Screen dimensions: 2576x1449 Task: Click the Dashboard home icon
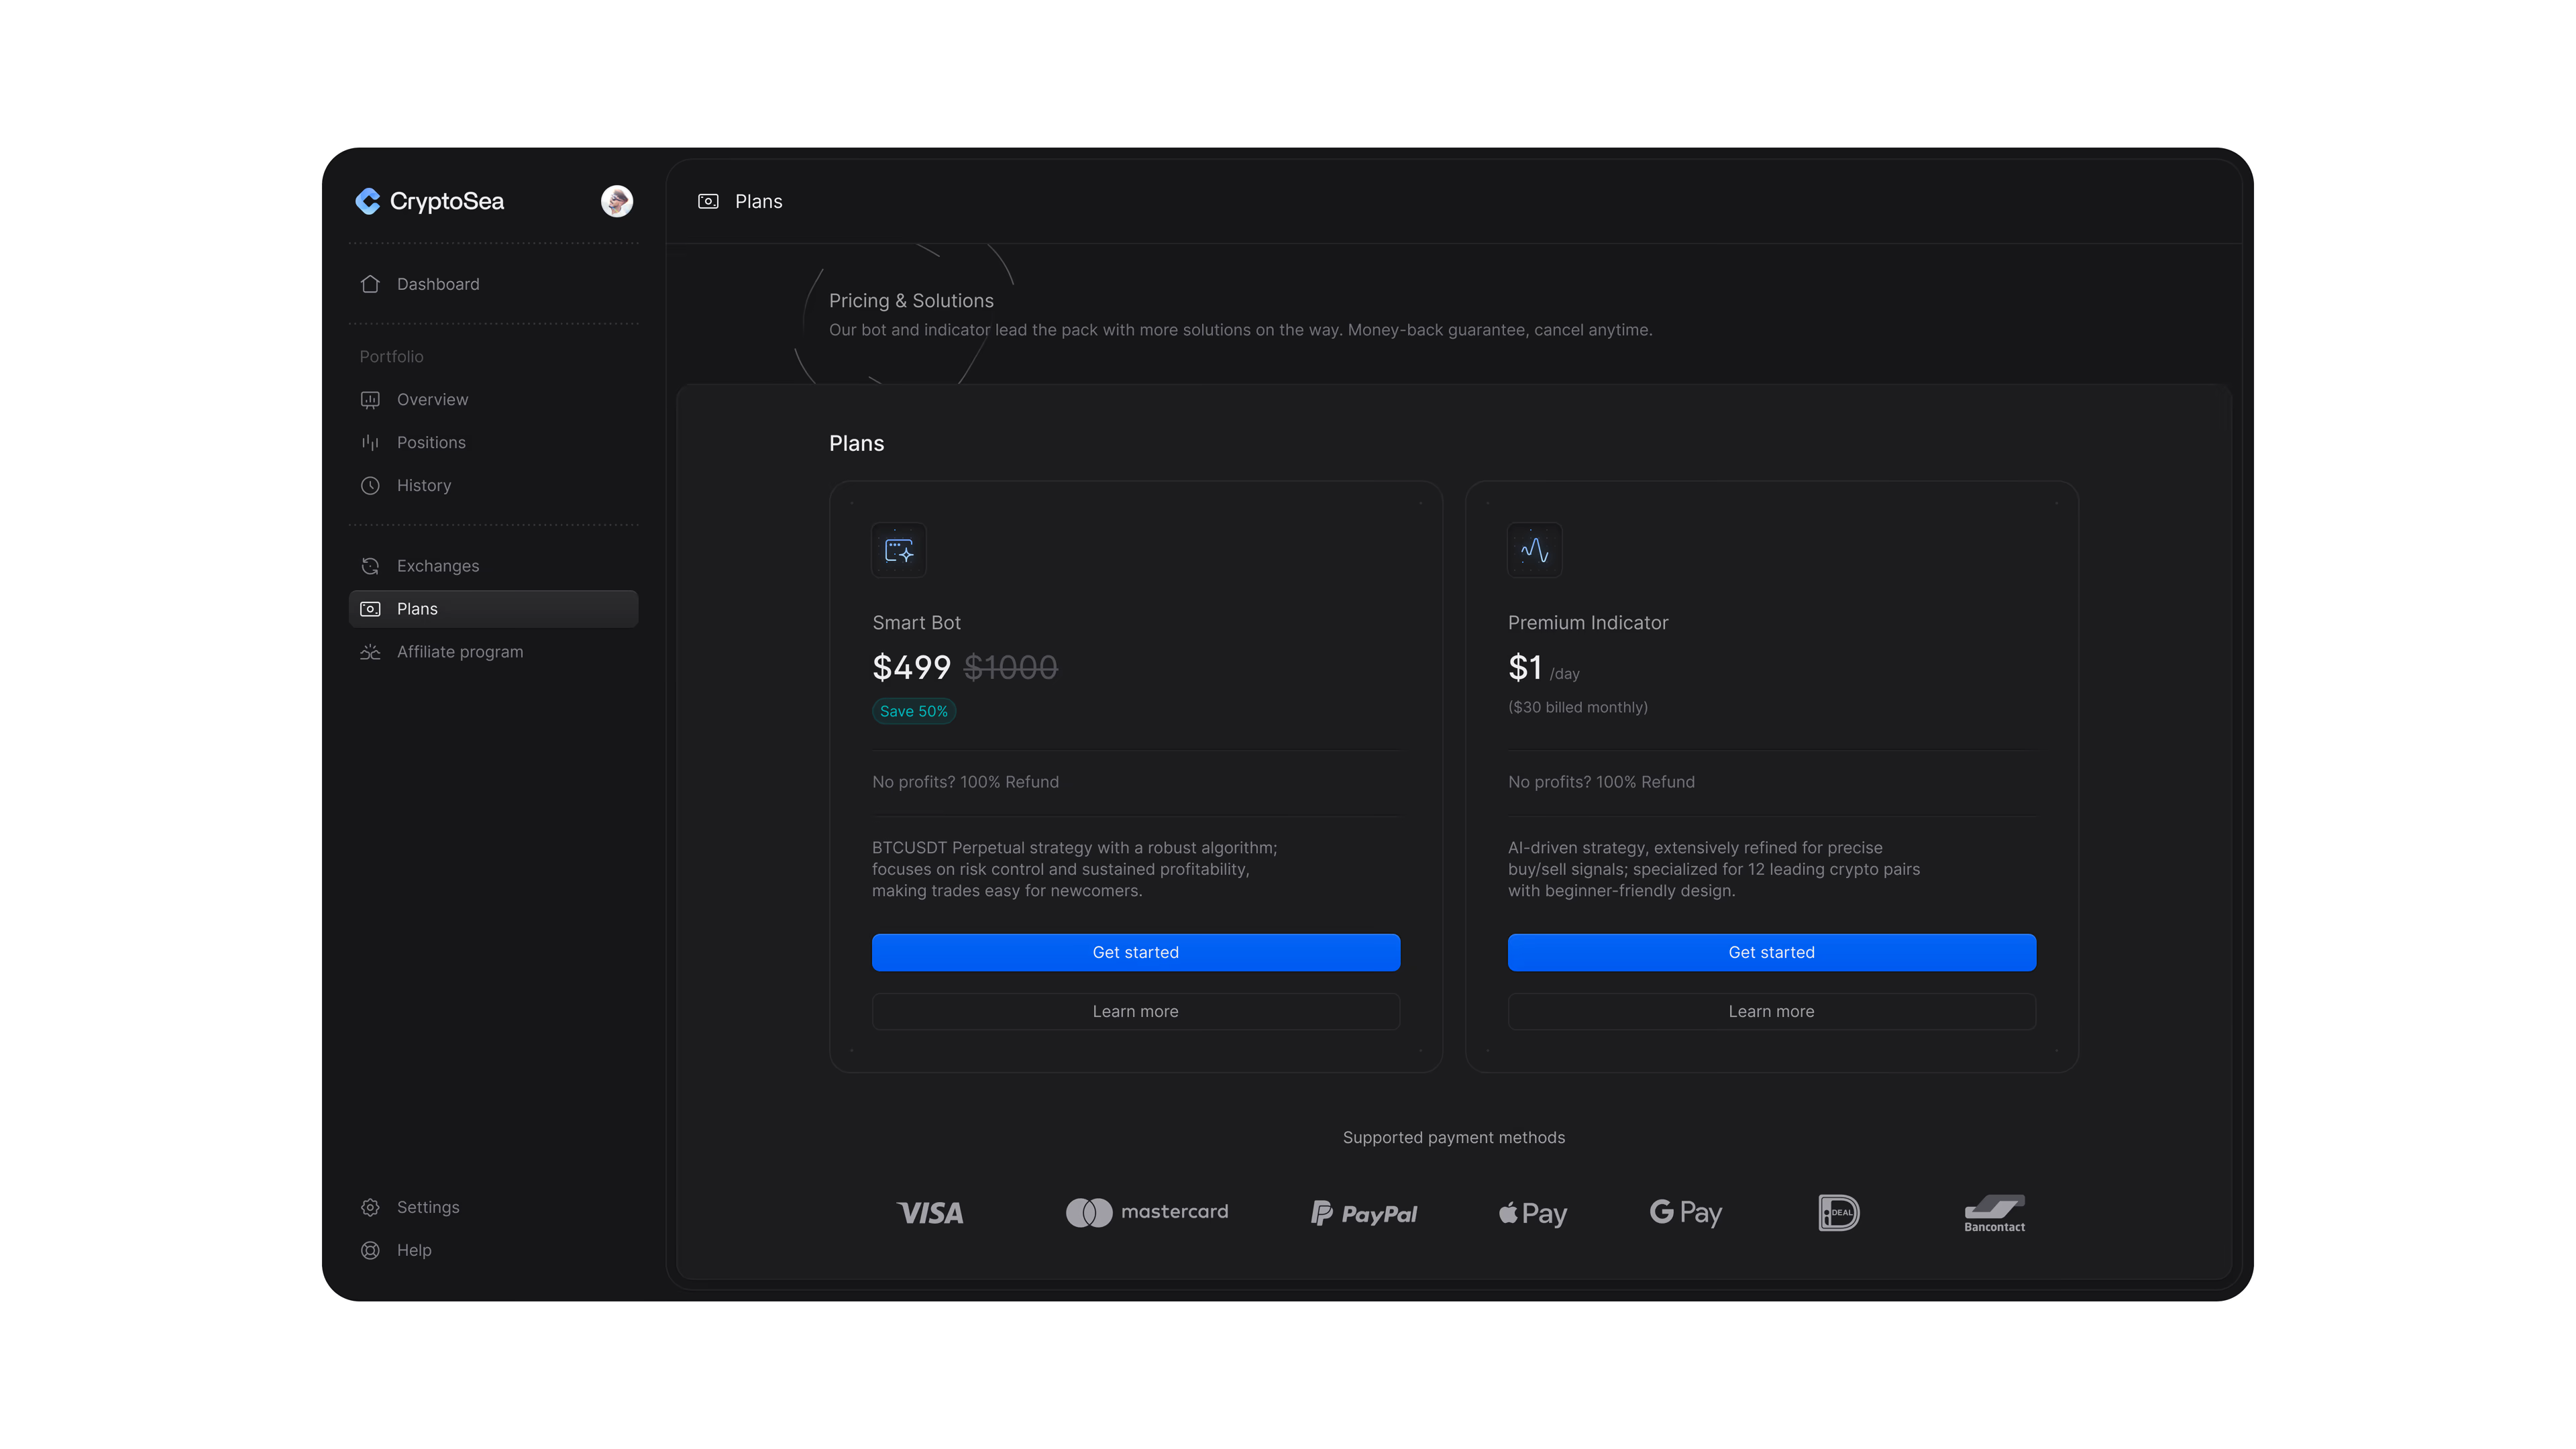(x=370, y=284)
